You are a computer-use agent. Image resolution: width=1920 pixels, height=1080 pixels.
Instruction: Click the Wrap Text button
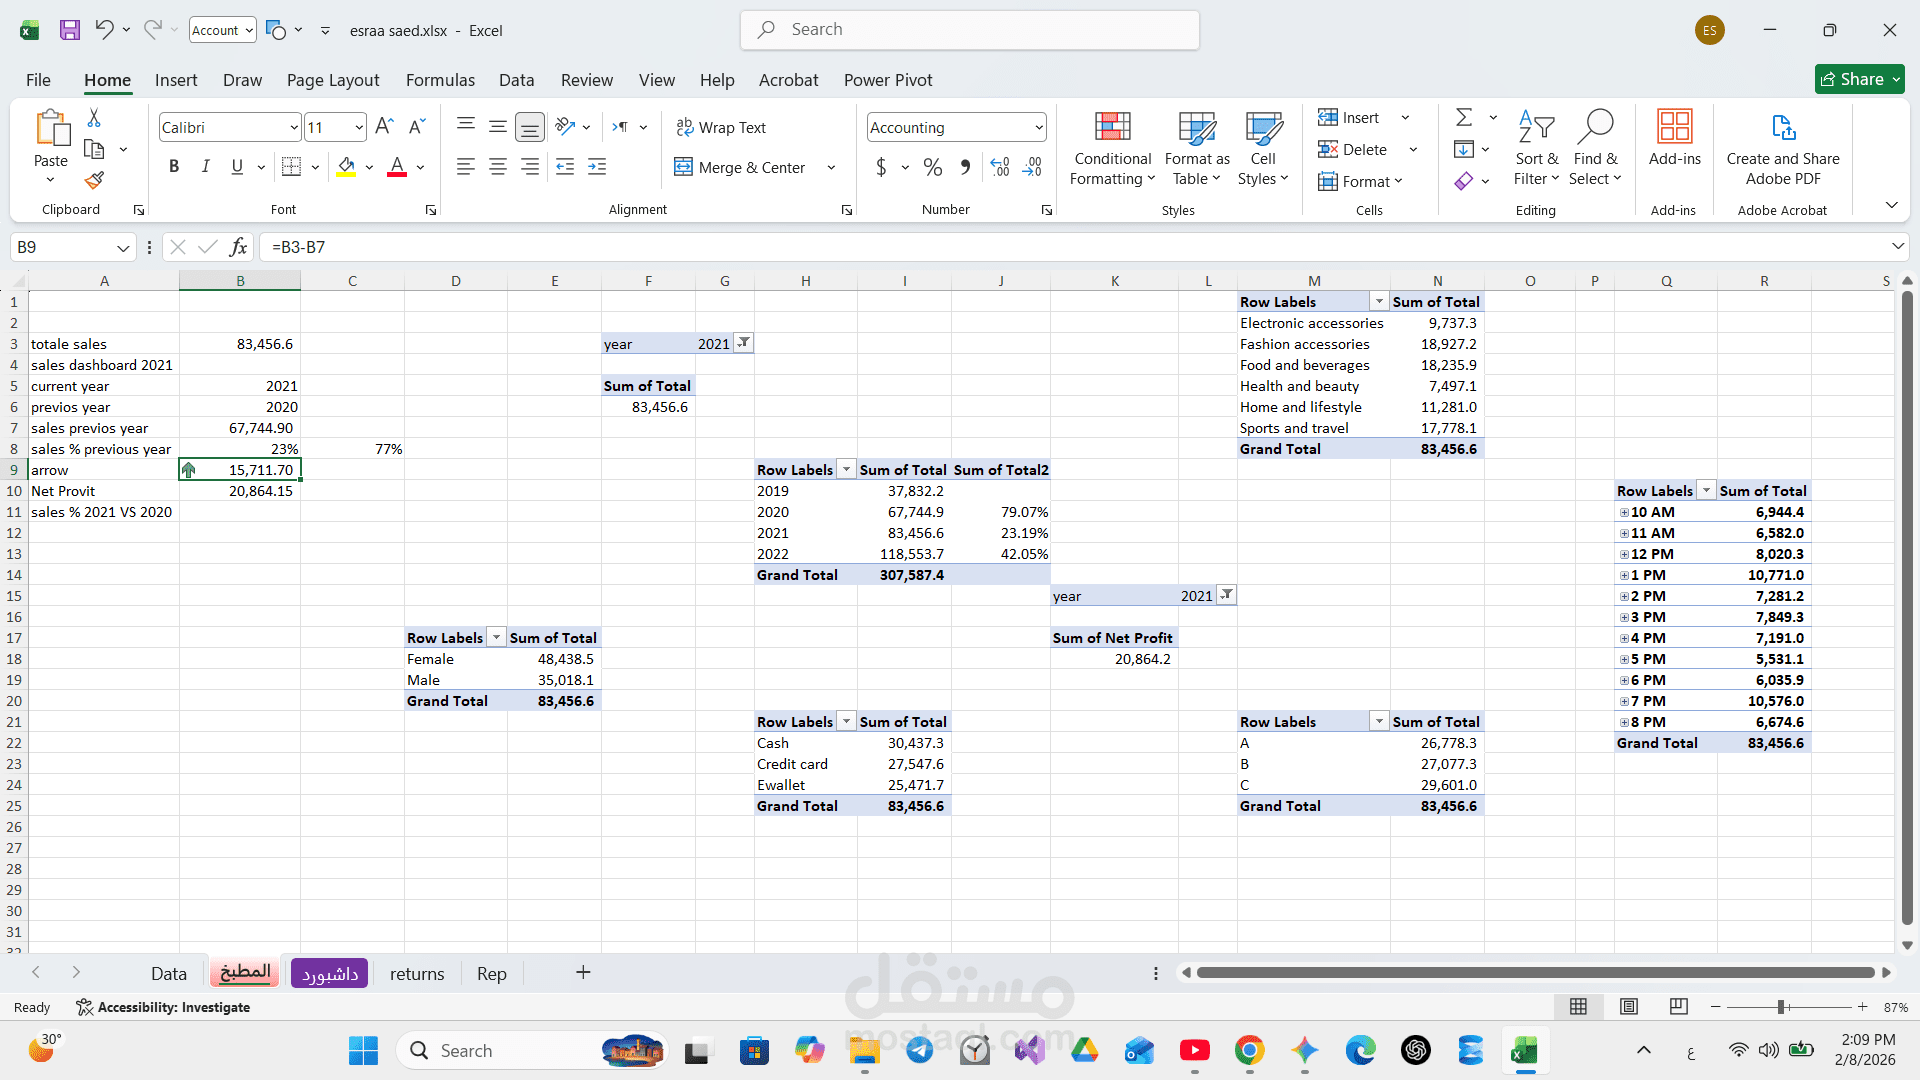tap(721, 127)
